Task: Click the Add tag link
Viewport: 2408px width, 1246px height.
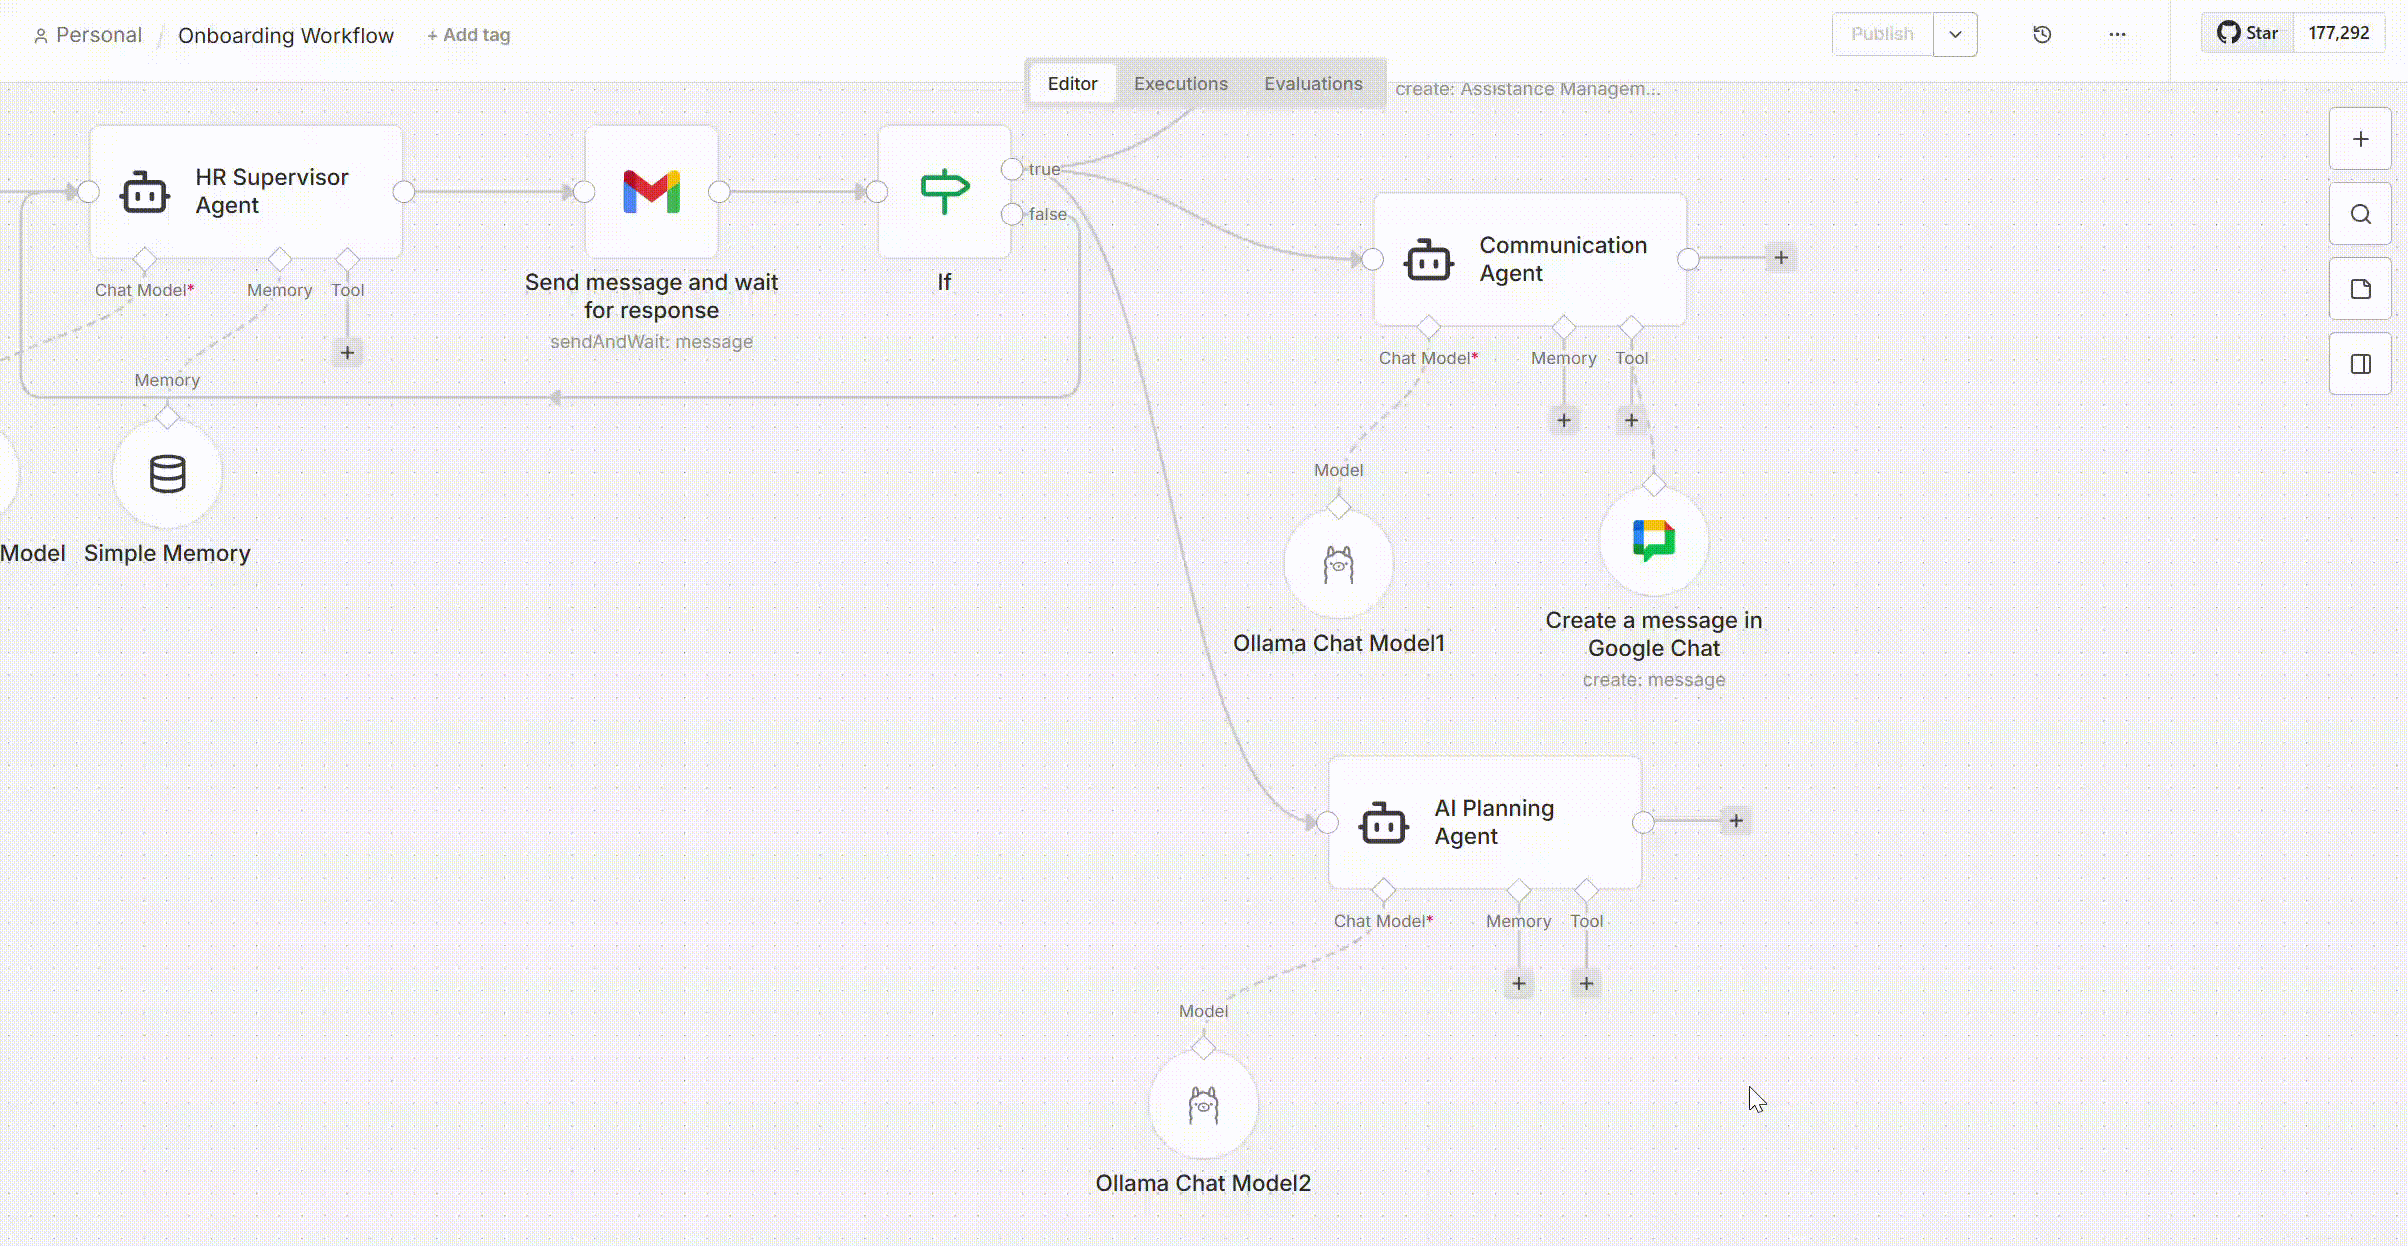Action: point(468,35)
